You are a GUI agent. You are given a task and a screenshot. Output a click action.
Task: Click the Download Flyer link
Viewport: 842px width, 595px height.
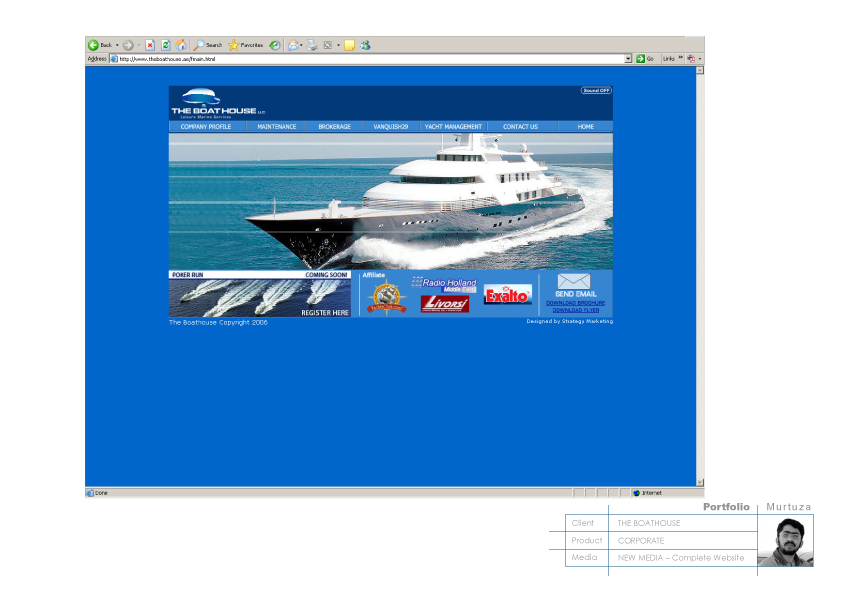pos(576,310)
